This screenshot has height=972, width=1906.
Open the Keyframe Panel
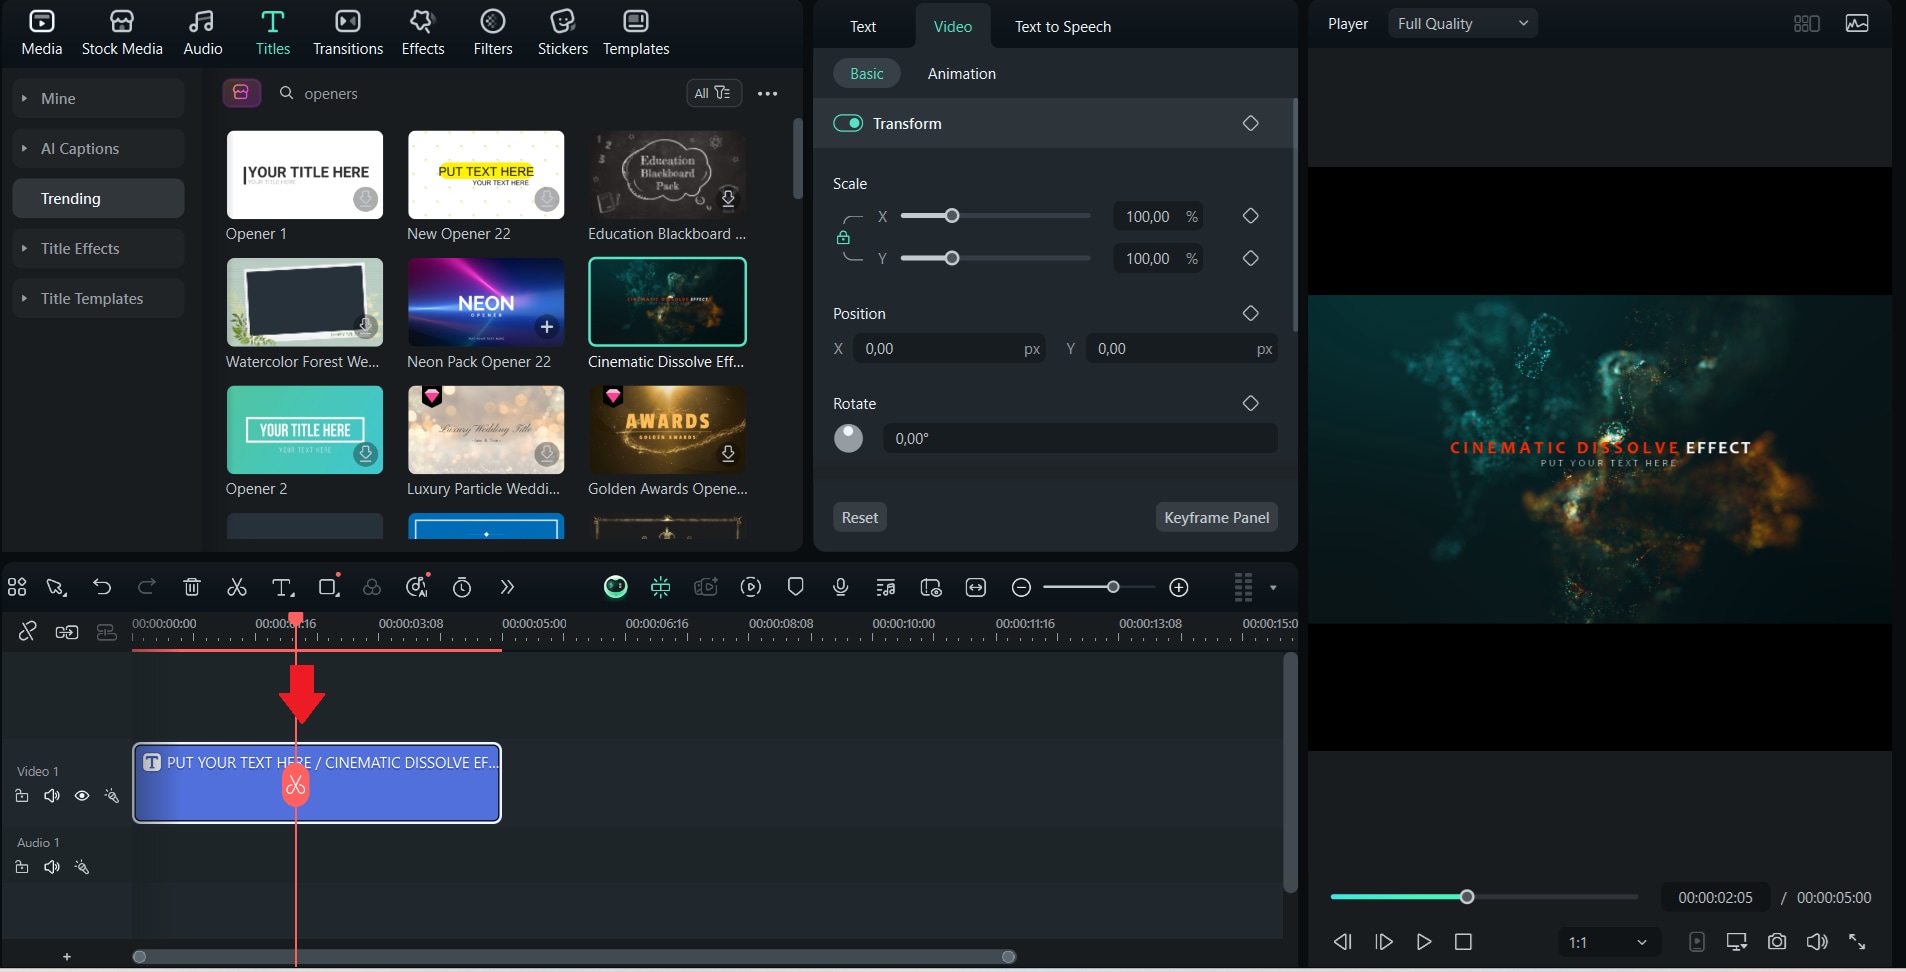tap(1217, 517)
